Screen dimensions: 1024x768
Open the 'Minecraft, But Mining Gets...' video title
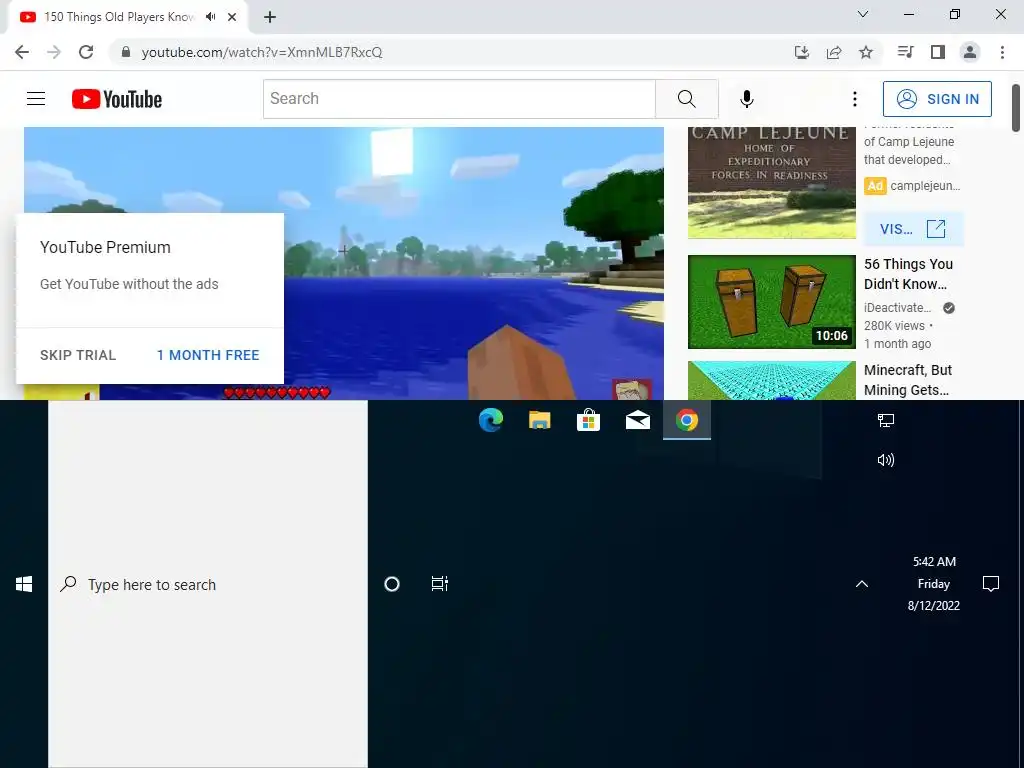click(x=908, y=380)
